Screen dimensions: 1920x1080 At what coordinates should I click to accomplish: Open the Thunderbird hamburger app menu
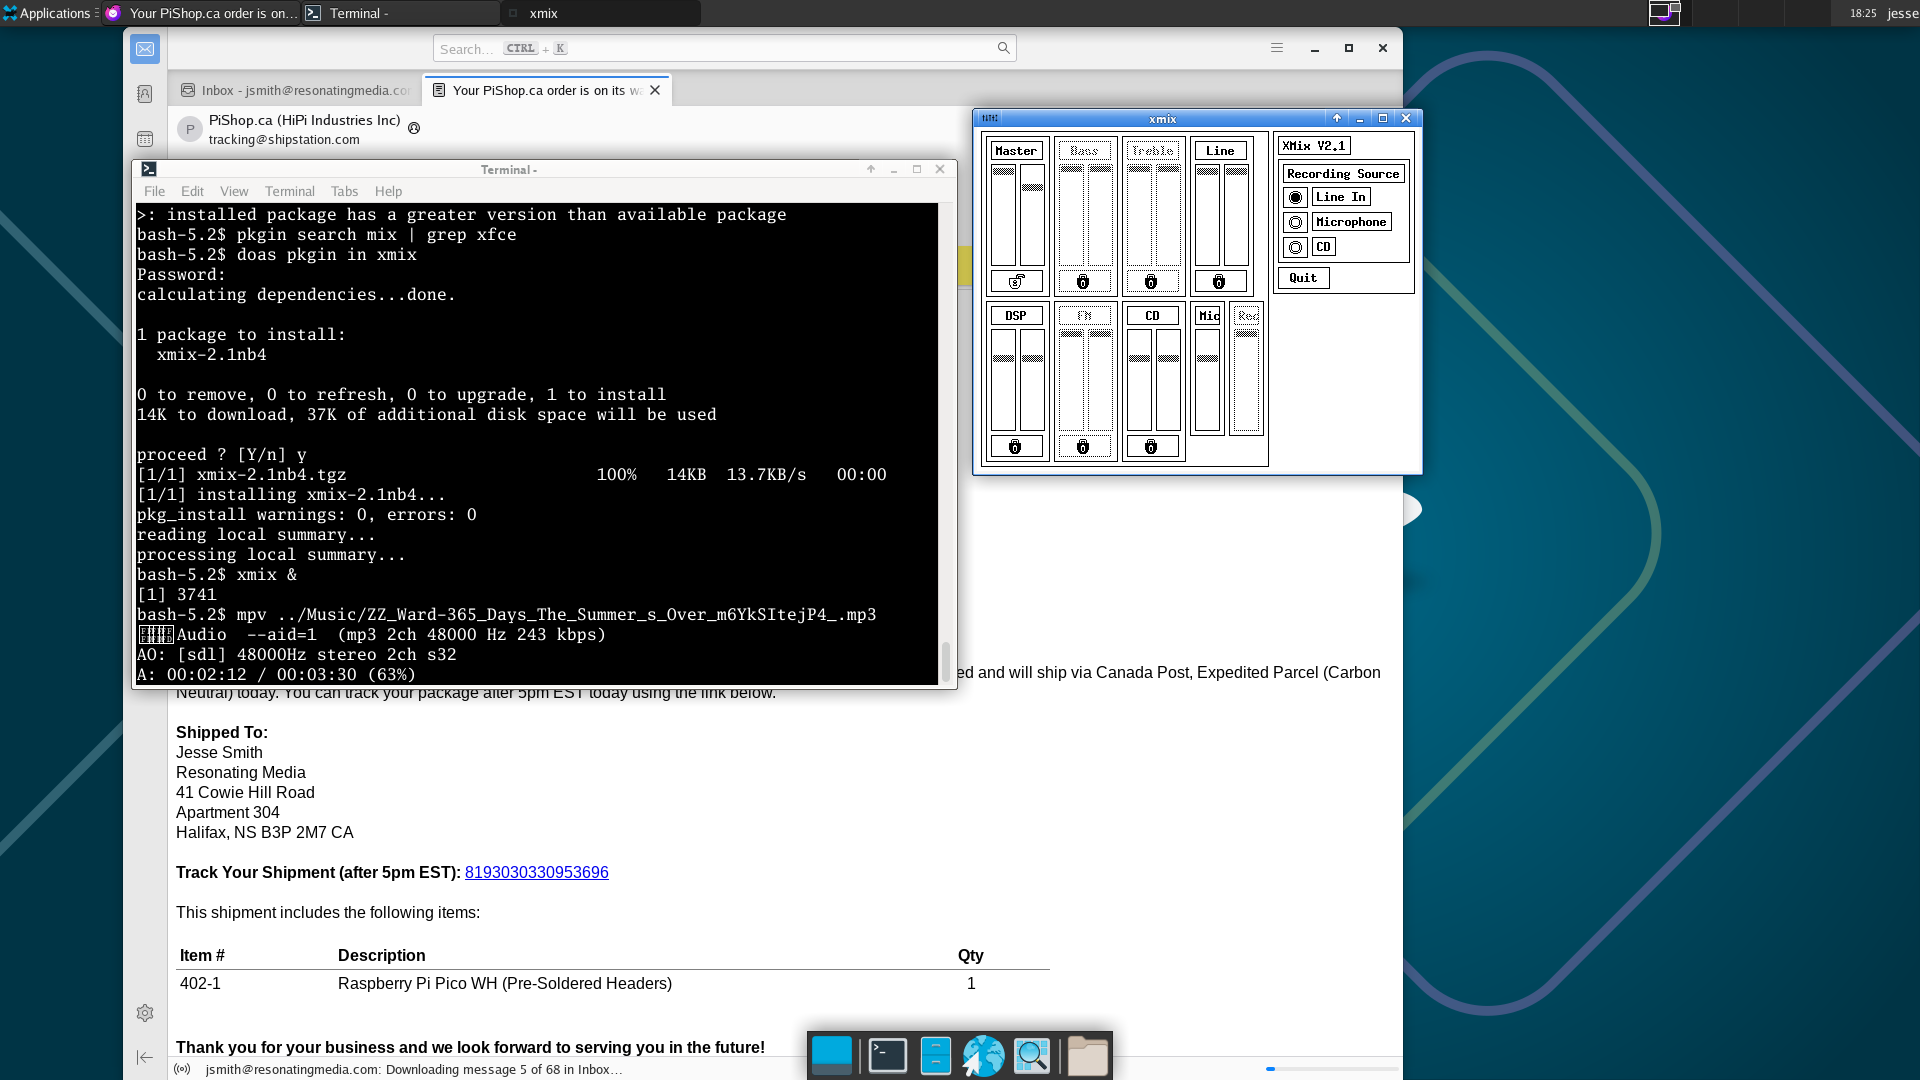point(1277,48)
